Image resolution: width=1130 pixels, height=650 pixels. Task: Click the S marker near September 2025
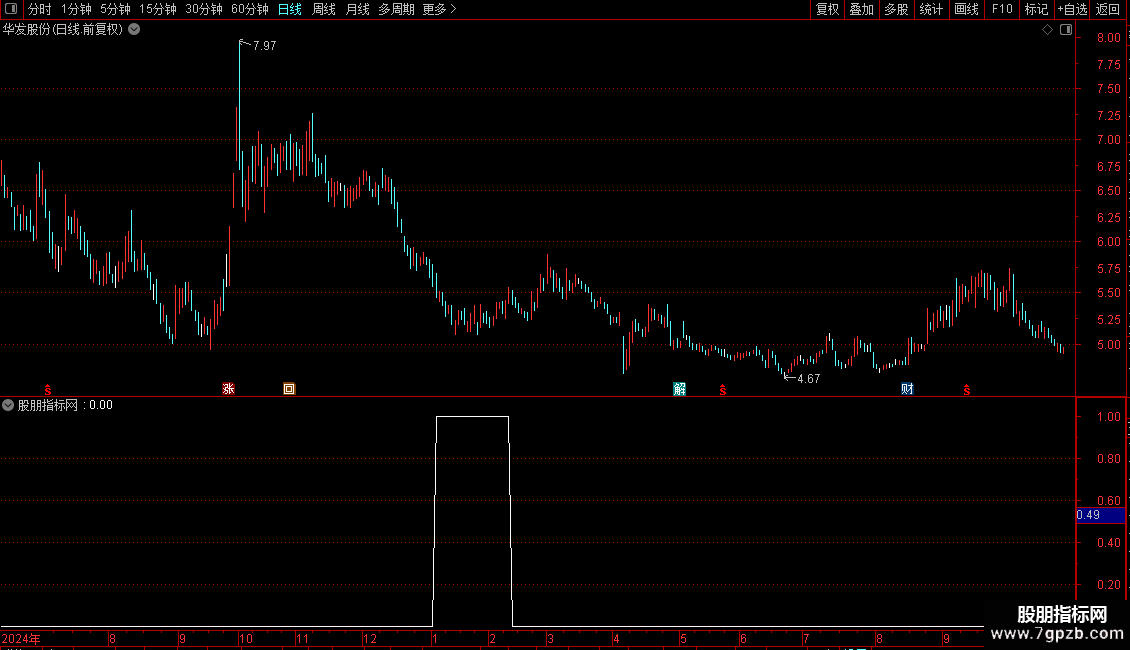pyautogui.click(x=967, y=390)
